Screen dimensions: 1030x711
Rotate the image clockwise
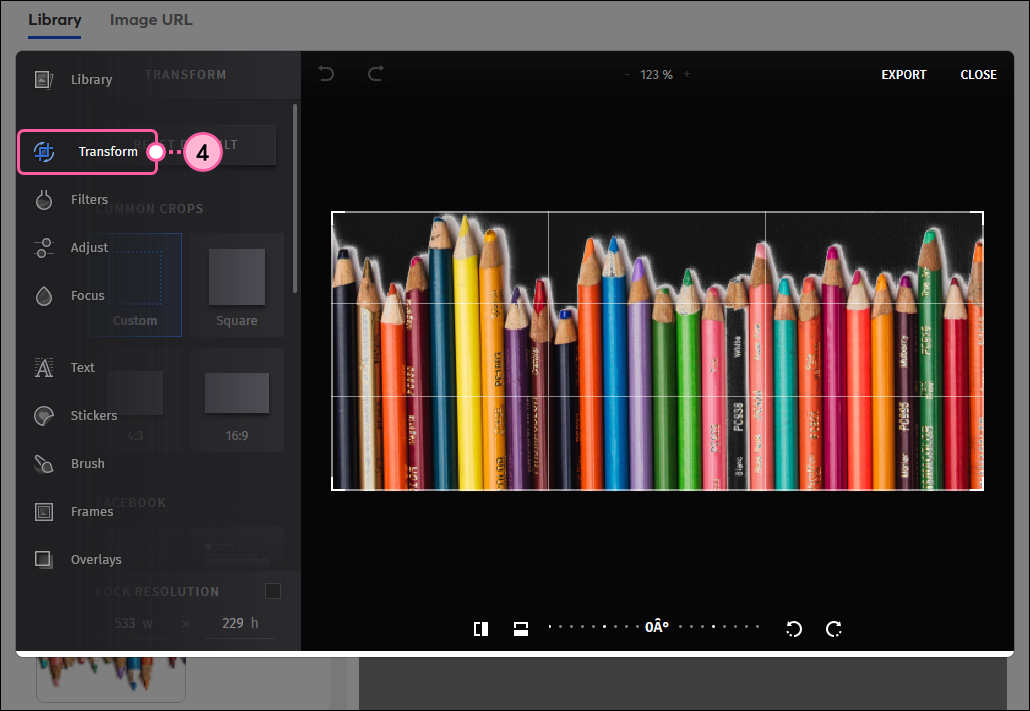pyautogui.click(x=834, y=629)
